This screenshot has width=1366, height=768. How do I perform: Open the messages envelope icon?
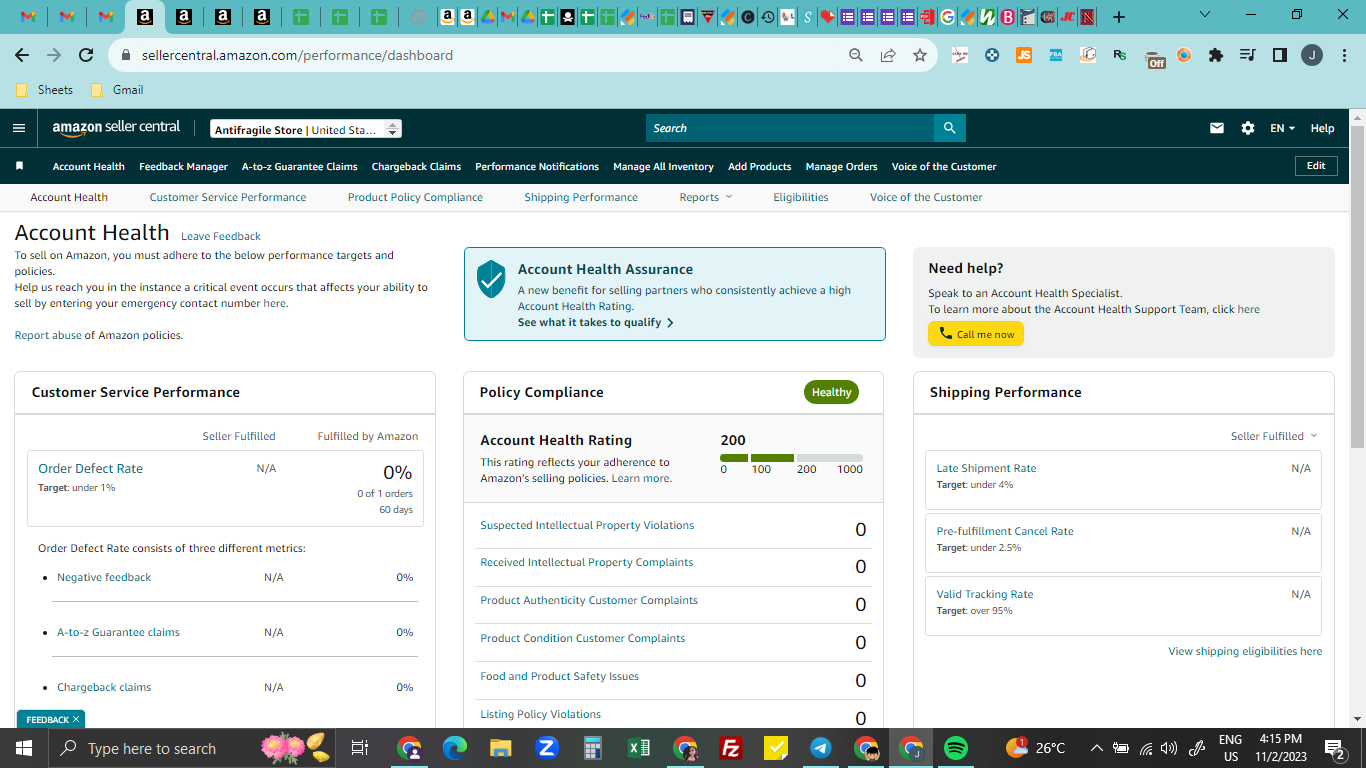click(x=1217, y=128)
